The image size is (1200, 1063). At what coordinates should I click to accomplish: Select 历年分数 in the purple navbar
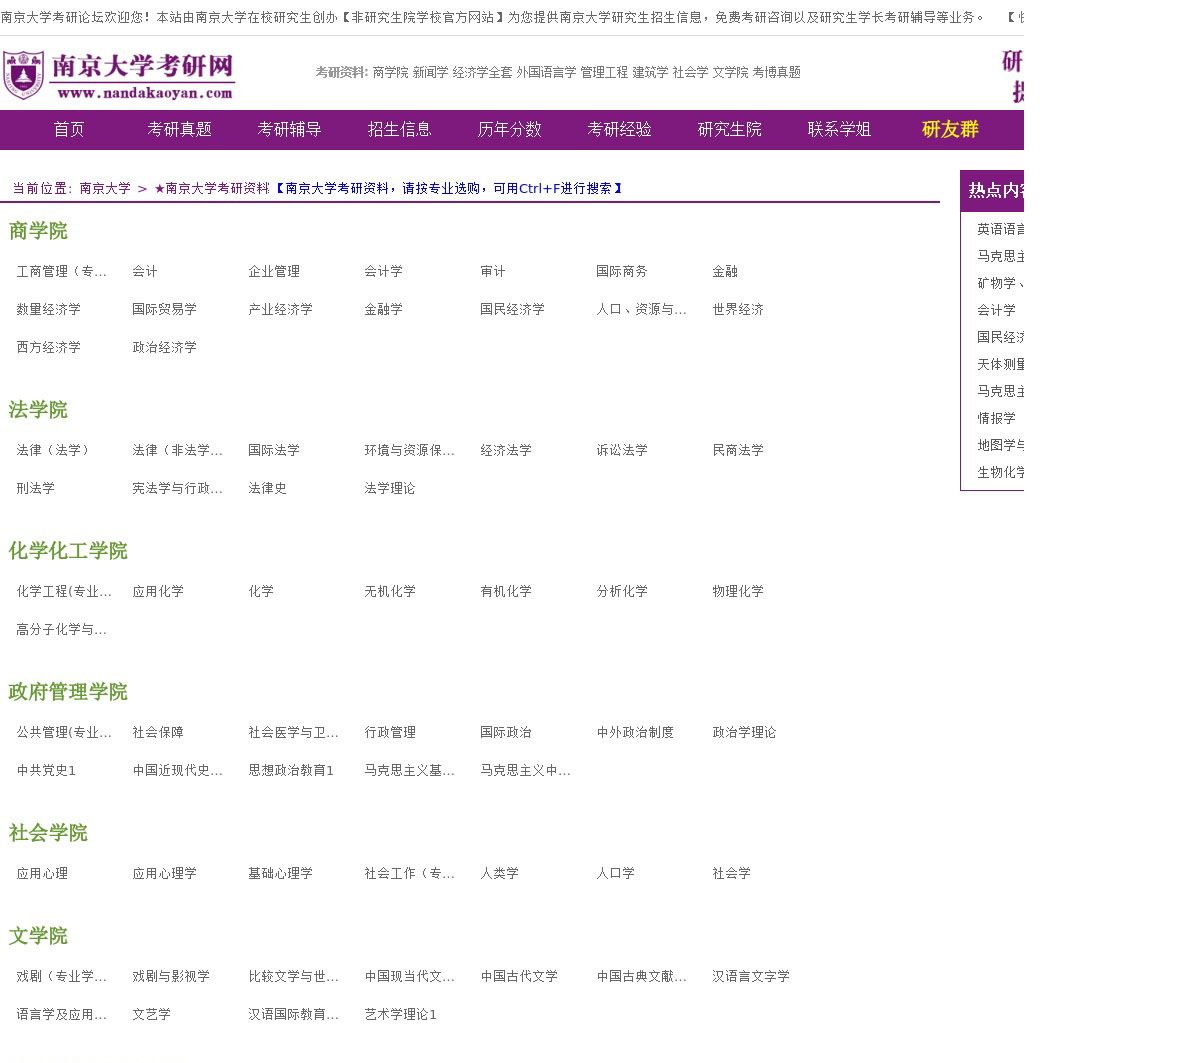point(509,130)
